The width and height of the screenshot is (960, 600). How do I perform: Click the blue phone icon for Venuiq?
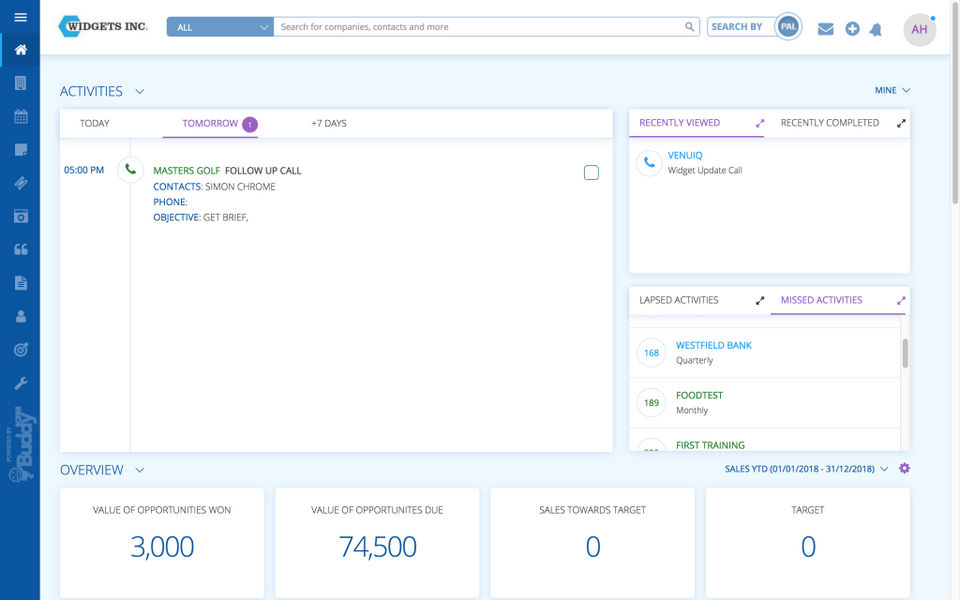click(x=649, y=163)
